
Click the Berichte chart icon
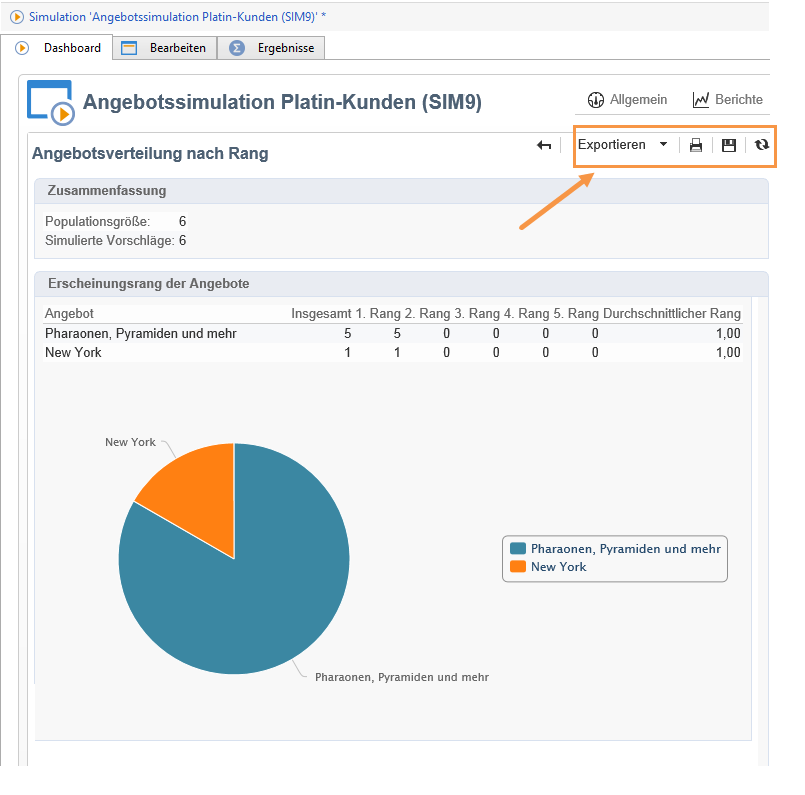pos(701,100)
